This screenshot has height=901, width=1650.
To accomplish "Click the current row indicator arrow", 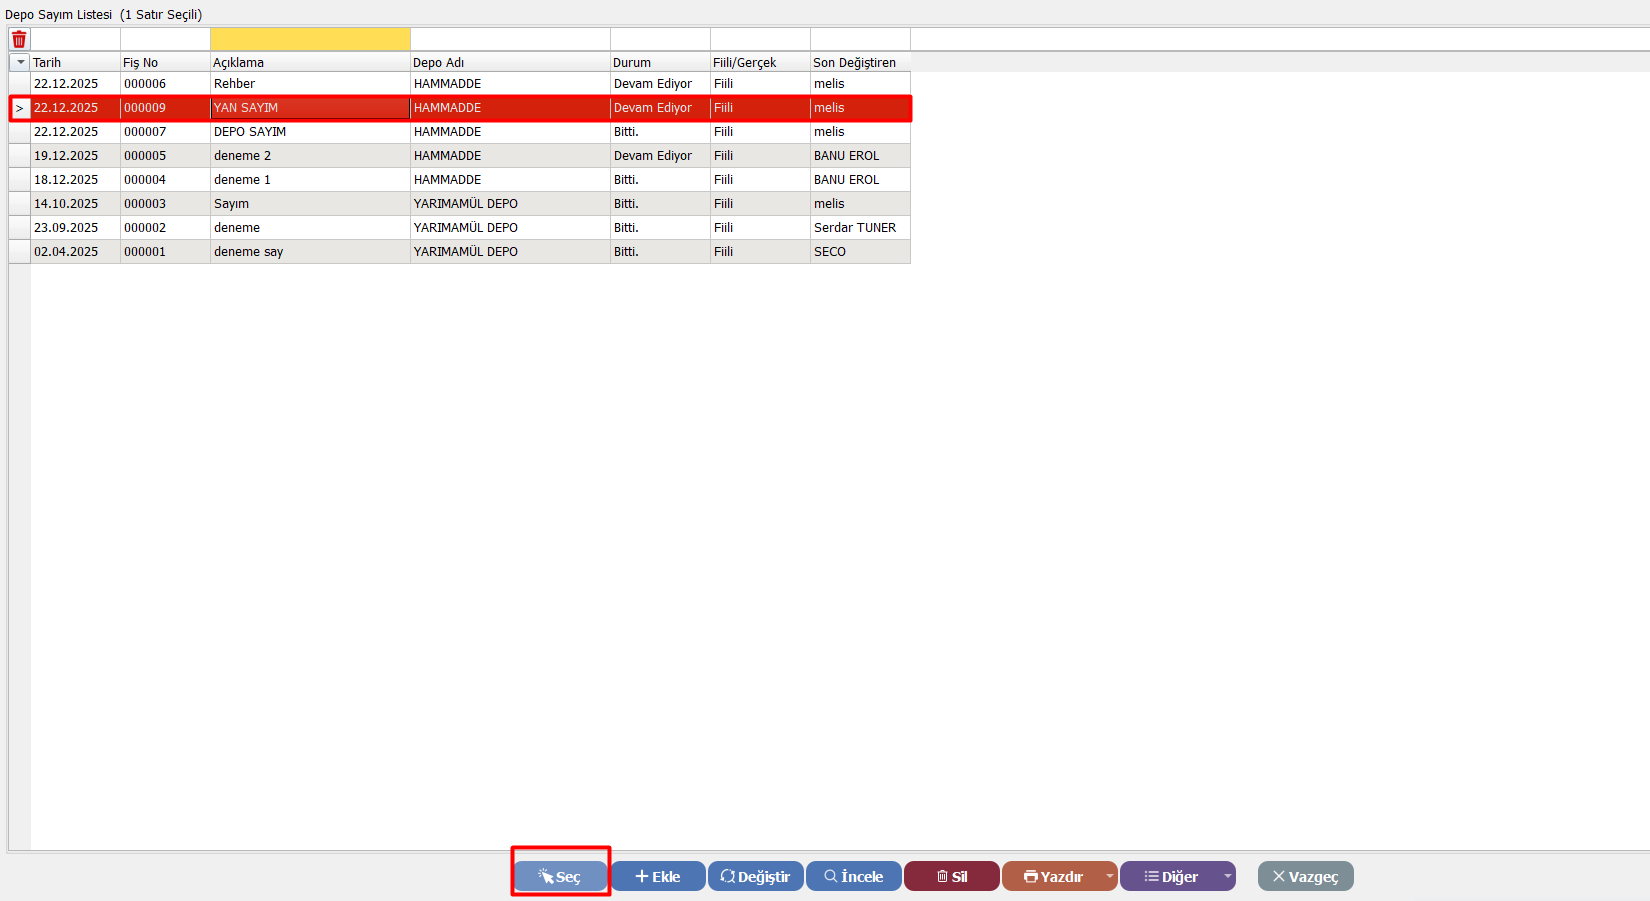I will pyautogui.click(x=20, y=108).
